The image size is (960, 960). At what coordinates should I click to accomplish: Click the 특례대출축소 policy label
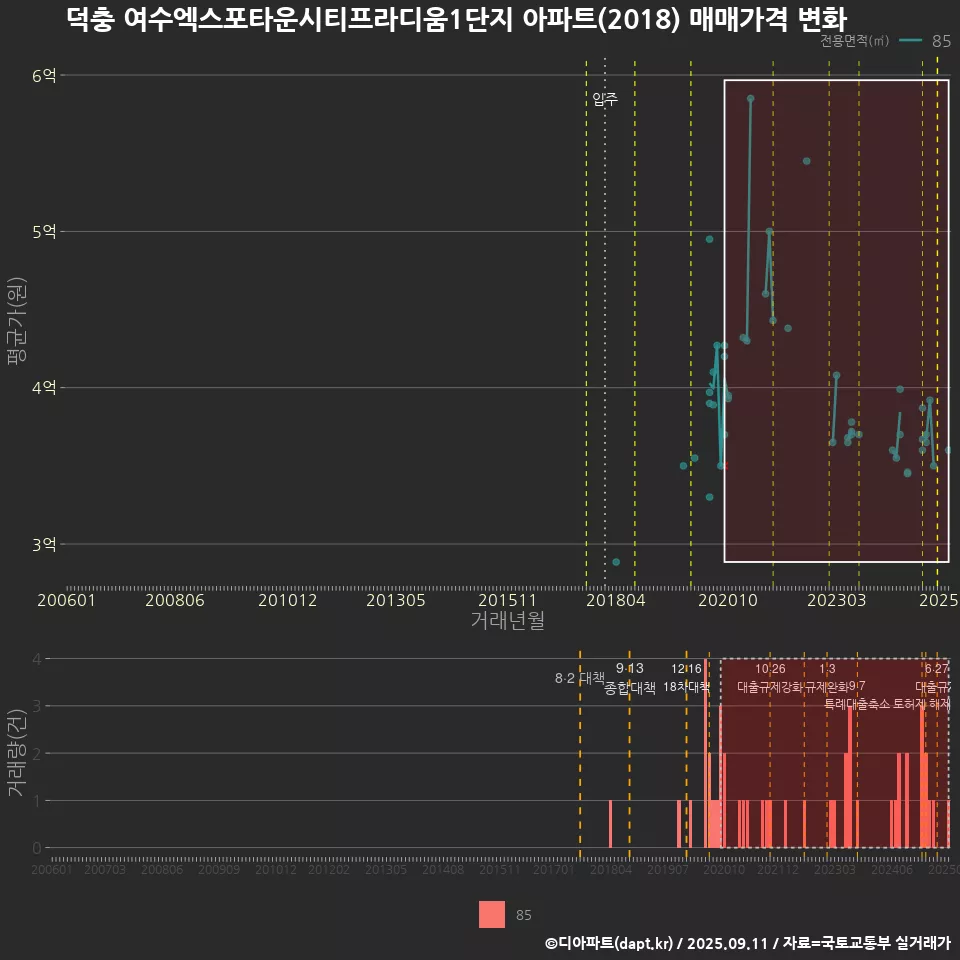click(x=857, y=704)
